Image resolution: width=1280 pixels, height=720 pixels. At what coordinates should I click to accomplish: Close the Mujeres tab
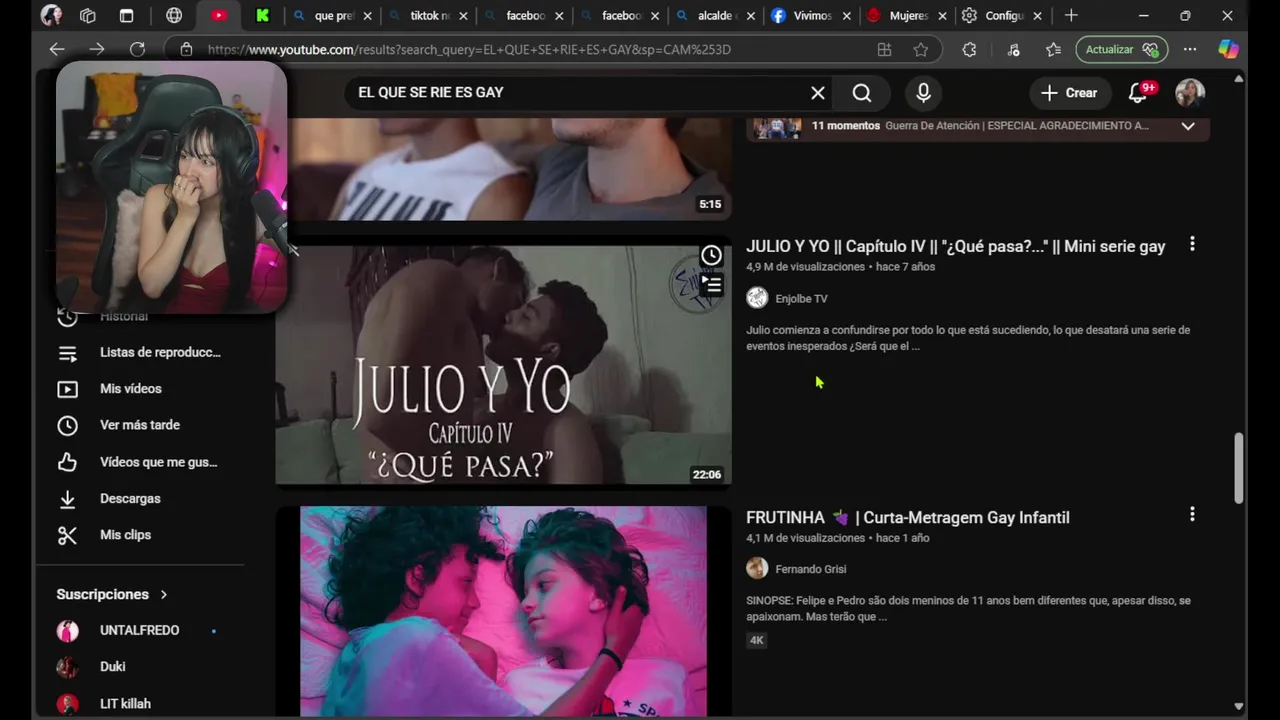click(x=942, y=16)
